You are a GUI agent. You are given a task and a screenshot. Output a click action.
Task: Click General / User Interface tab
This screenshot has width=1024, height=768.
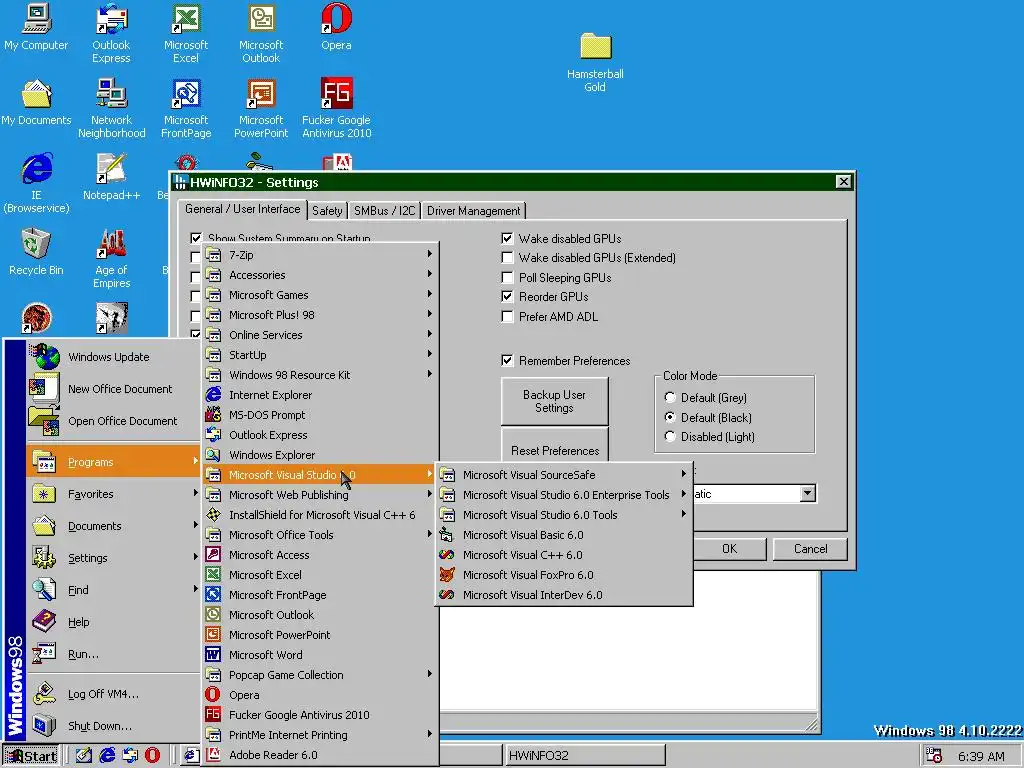[242, 209]
